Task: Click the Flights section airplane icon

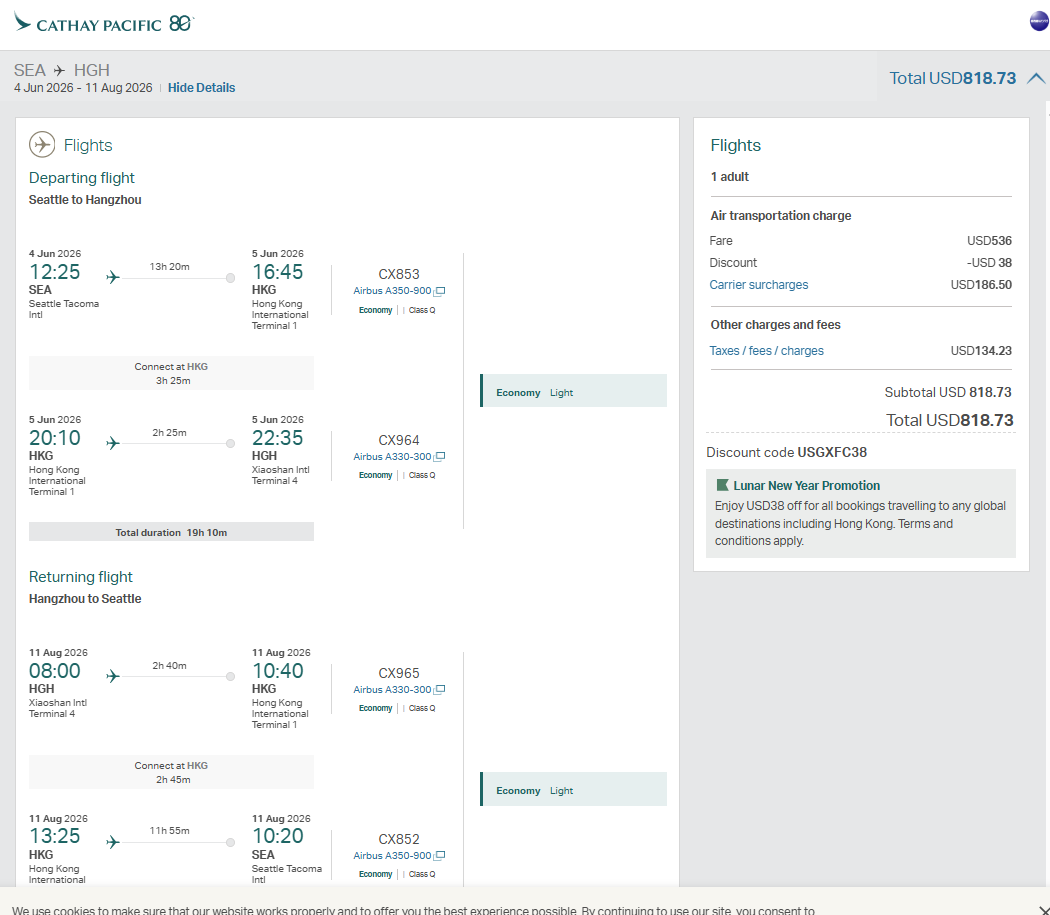Action: pos(42,145)
